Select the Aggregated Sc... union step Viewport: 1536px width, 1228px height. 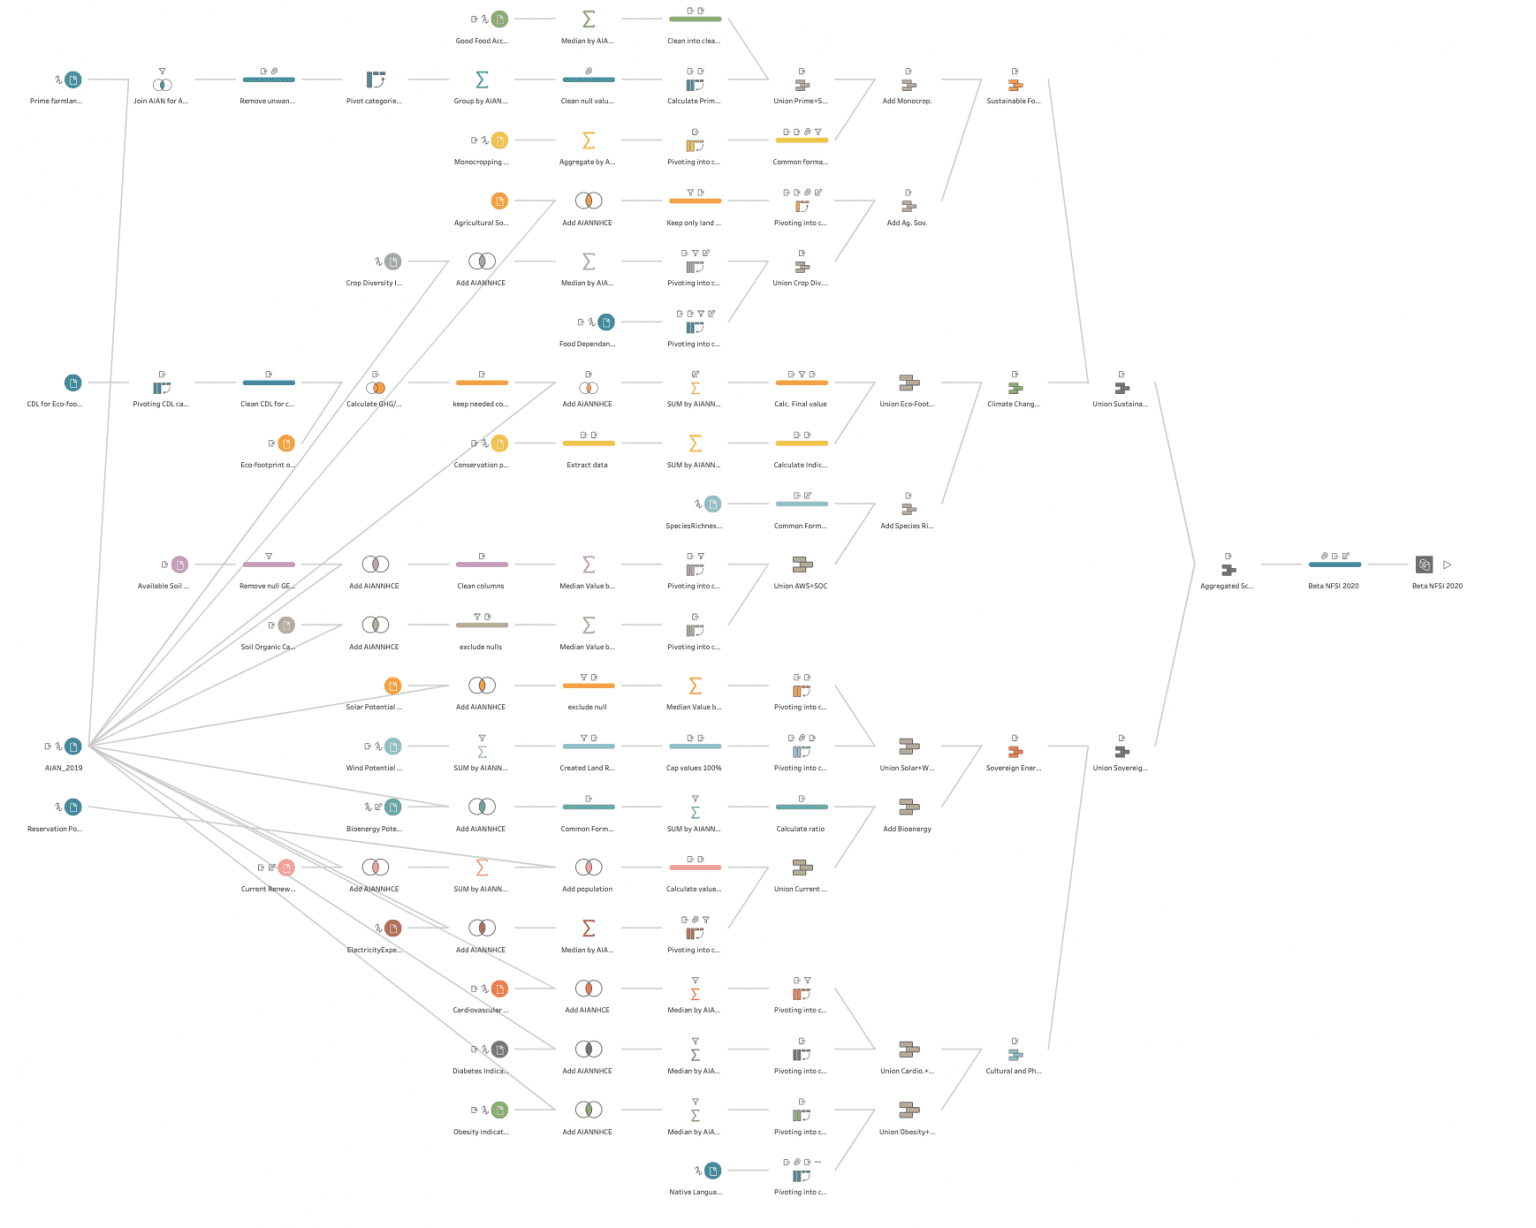[x=1228, y=570]
